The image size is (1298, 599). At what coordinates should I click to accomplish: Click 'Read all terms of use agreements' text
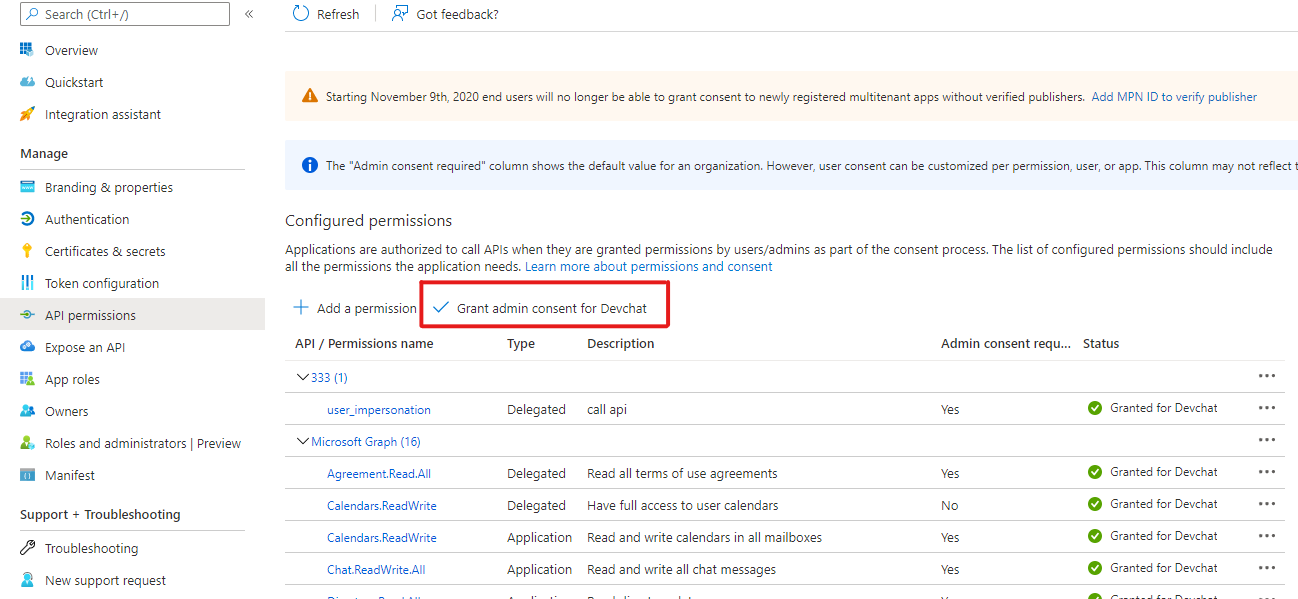[682, 473]
